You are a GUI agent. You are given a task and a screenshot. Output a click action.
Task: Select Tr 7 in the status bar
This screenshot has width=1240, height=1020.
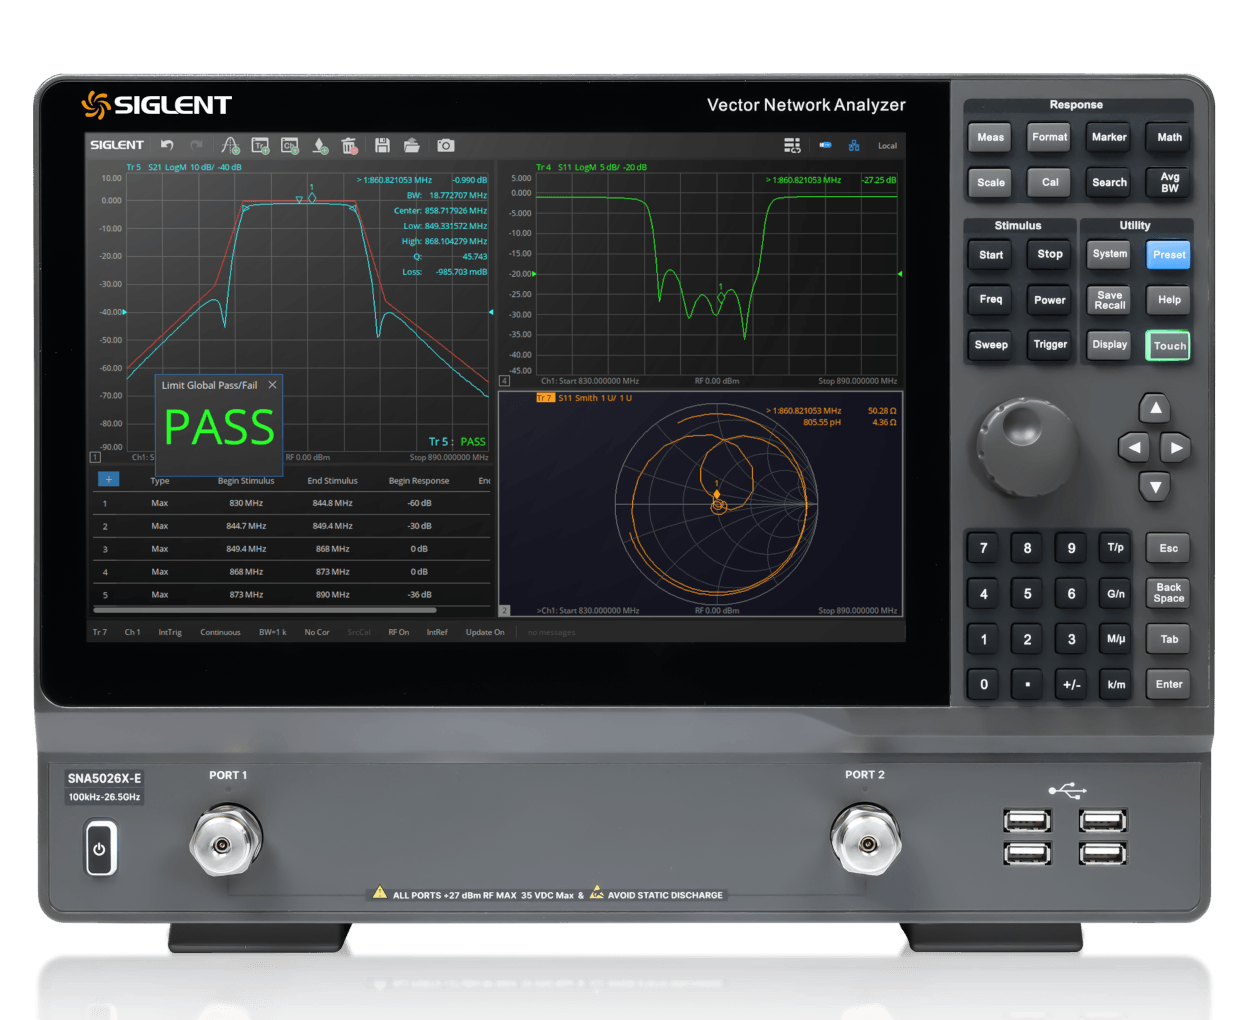click(100, 632)
